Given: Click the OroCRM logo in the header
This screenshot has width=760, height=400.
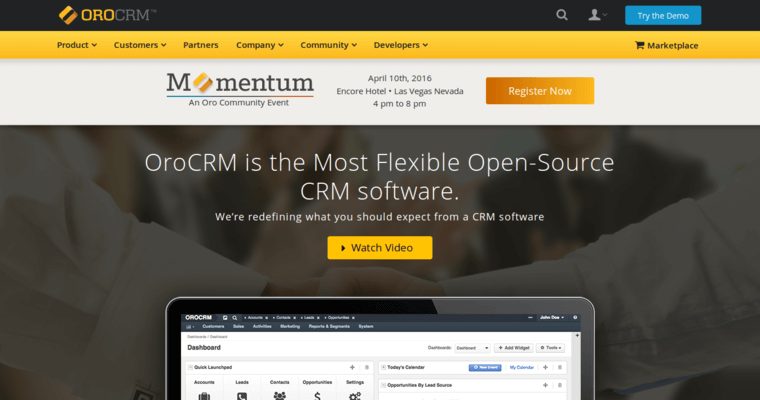Looking at the screenshot, I should point(107,15).
